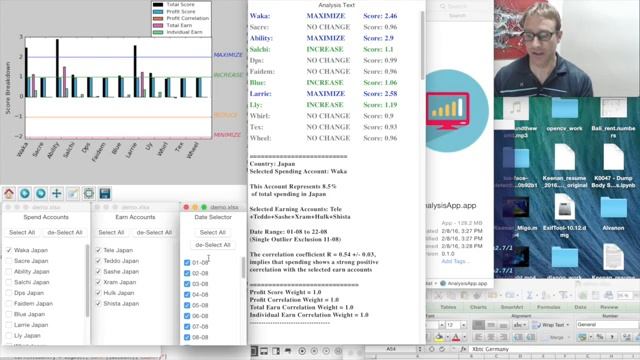Activate the chart zoom-to-rectangle tool
The width and height of the screenshot is (640, 360).
click(73, 193)
